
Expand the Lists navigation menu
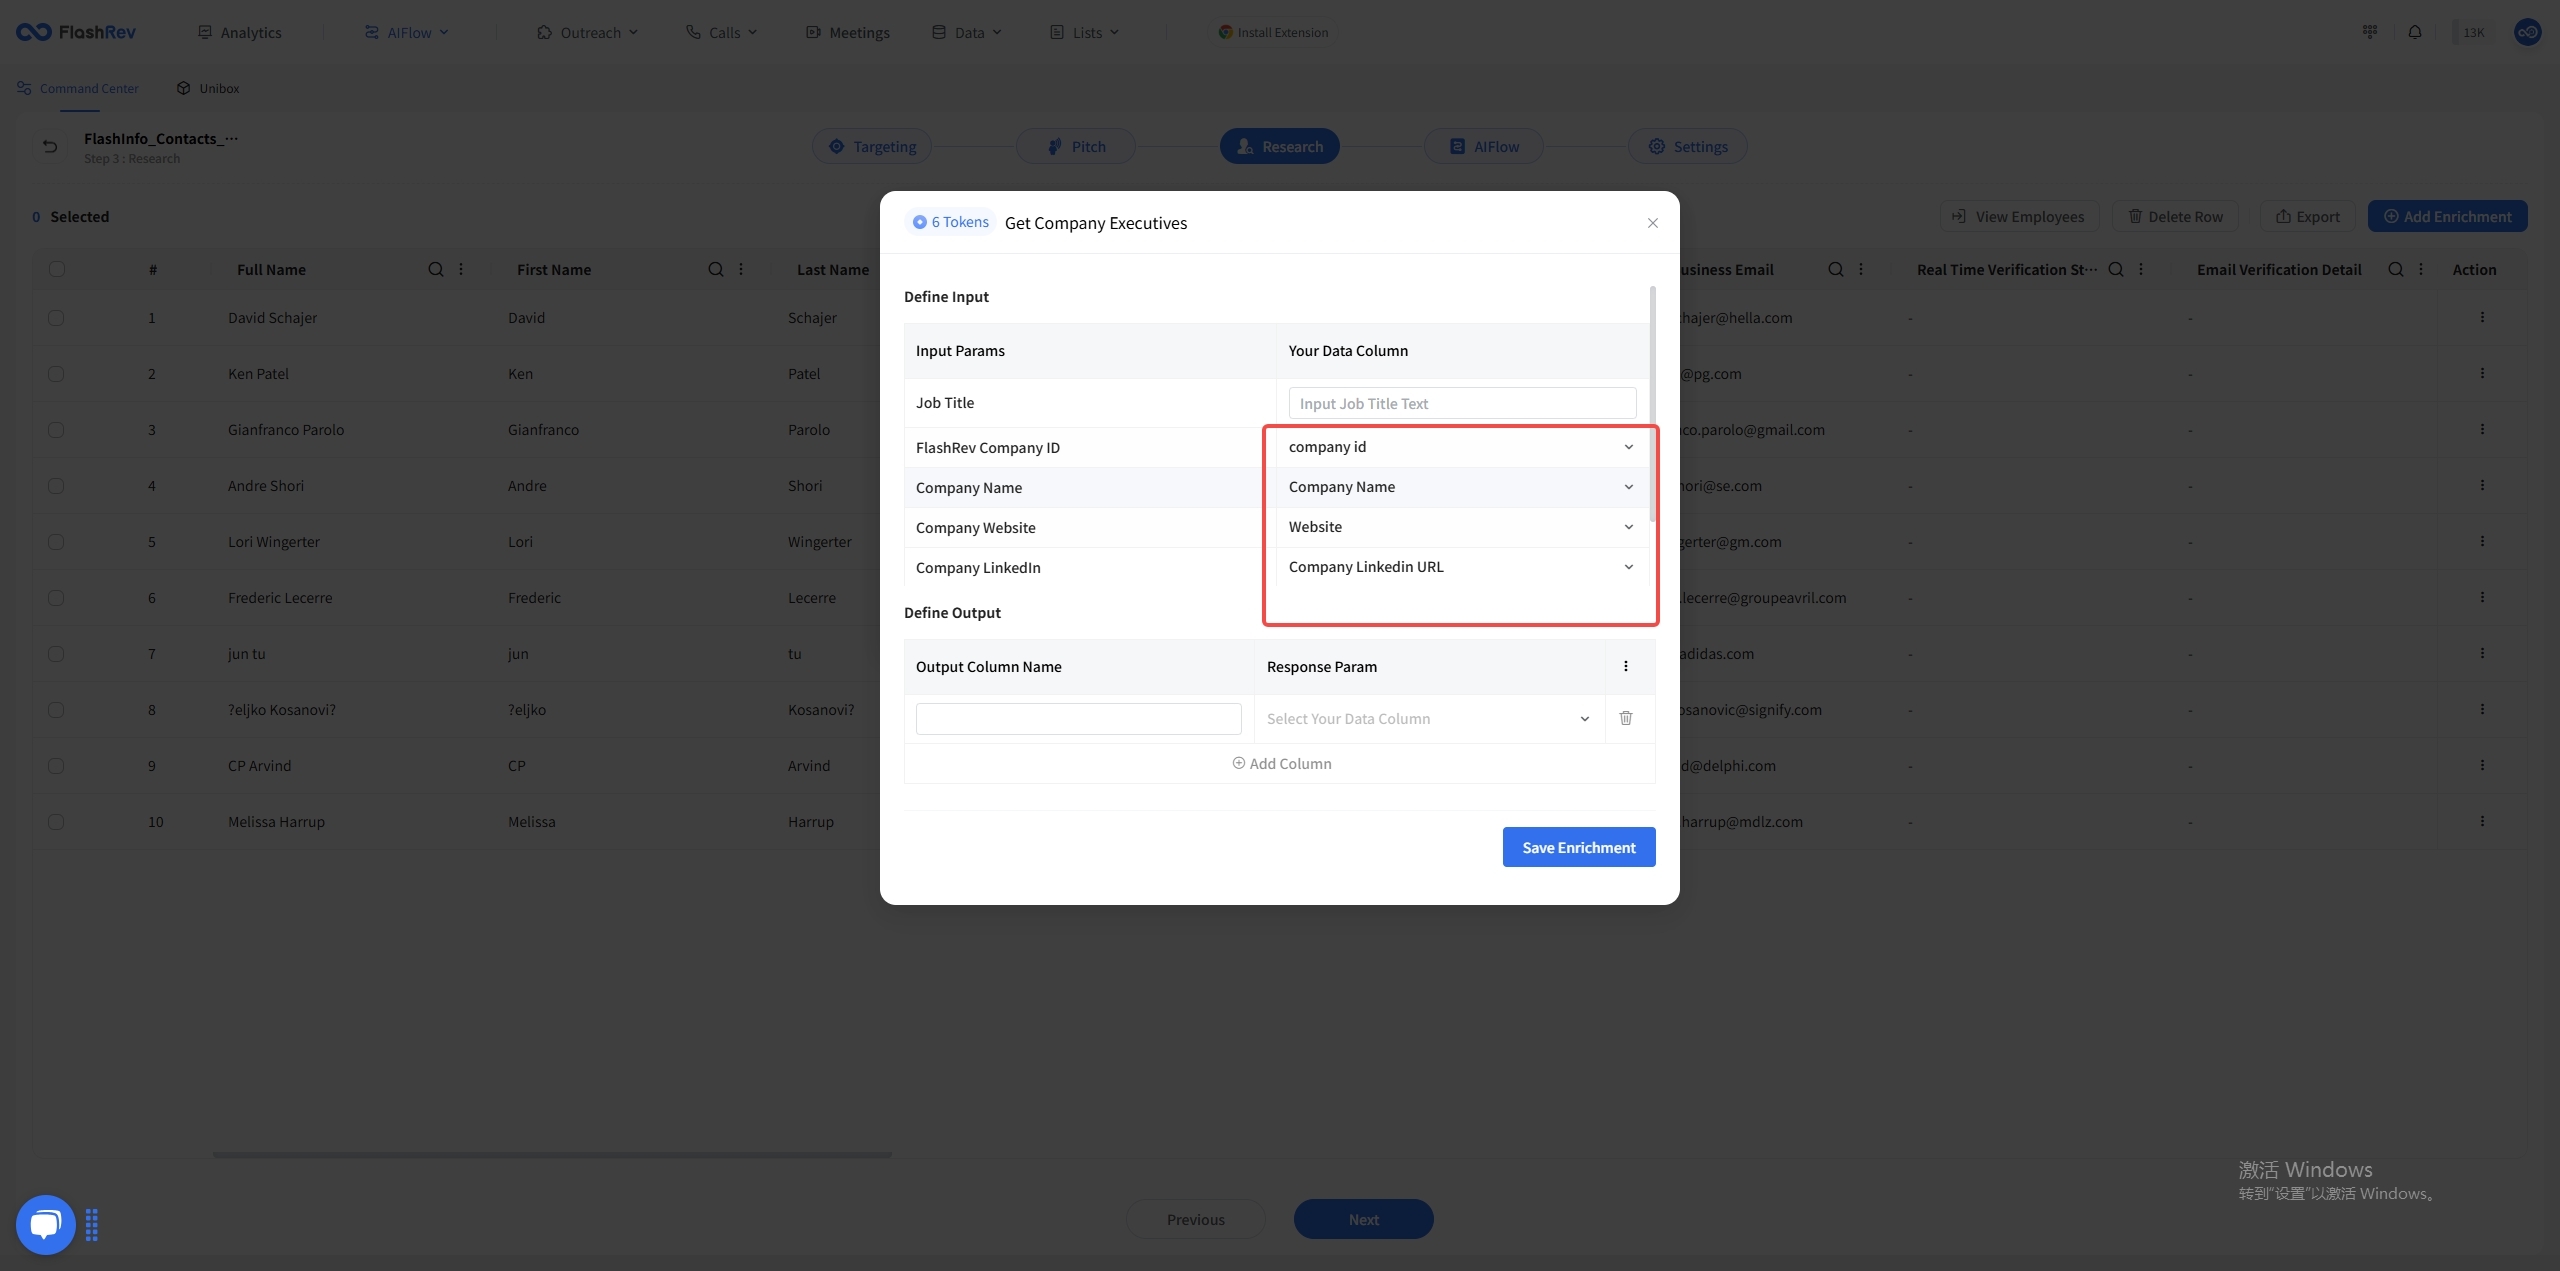1085,32
